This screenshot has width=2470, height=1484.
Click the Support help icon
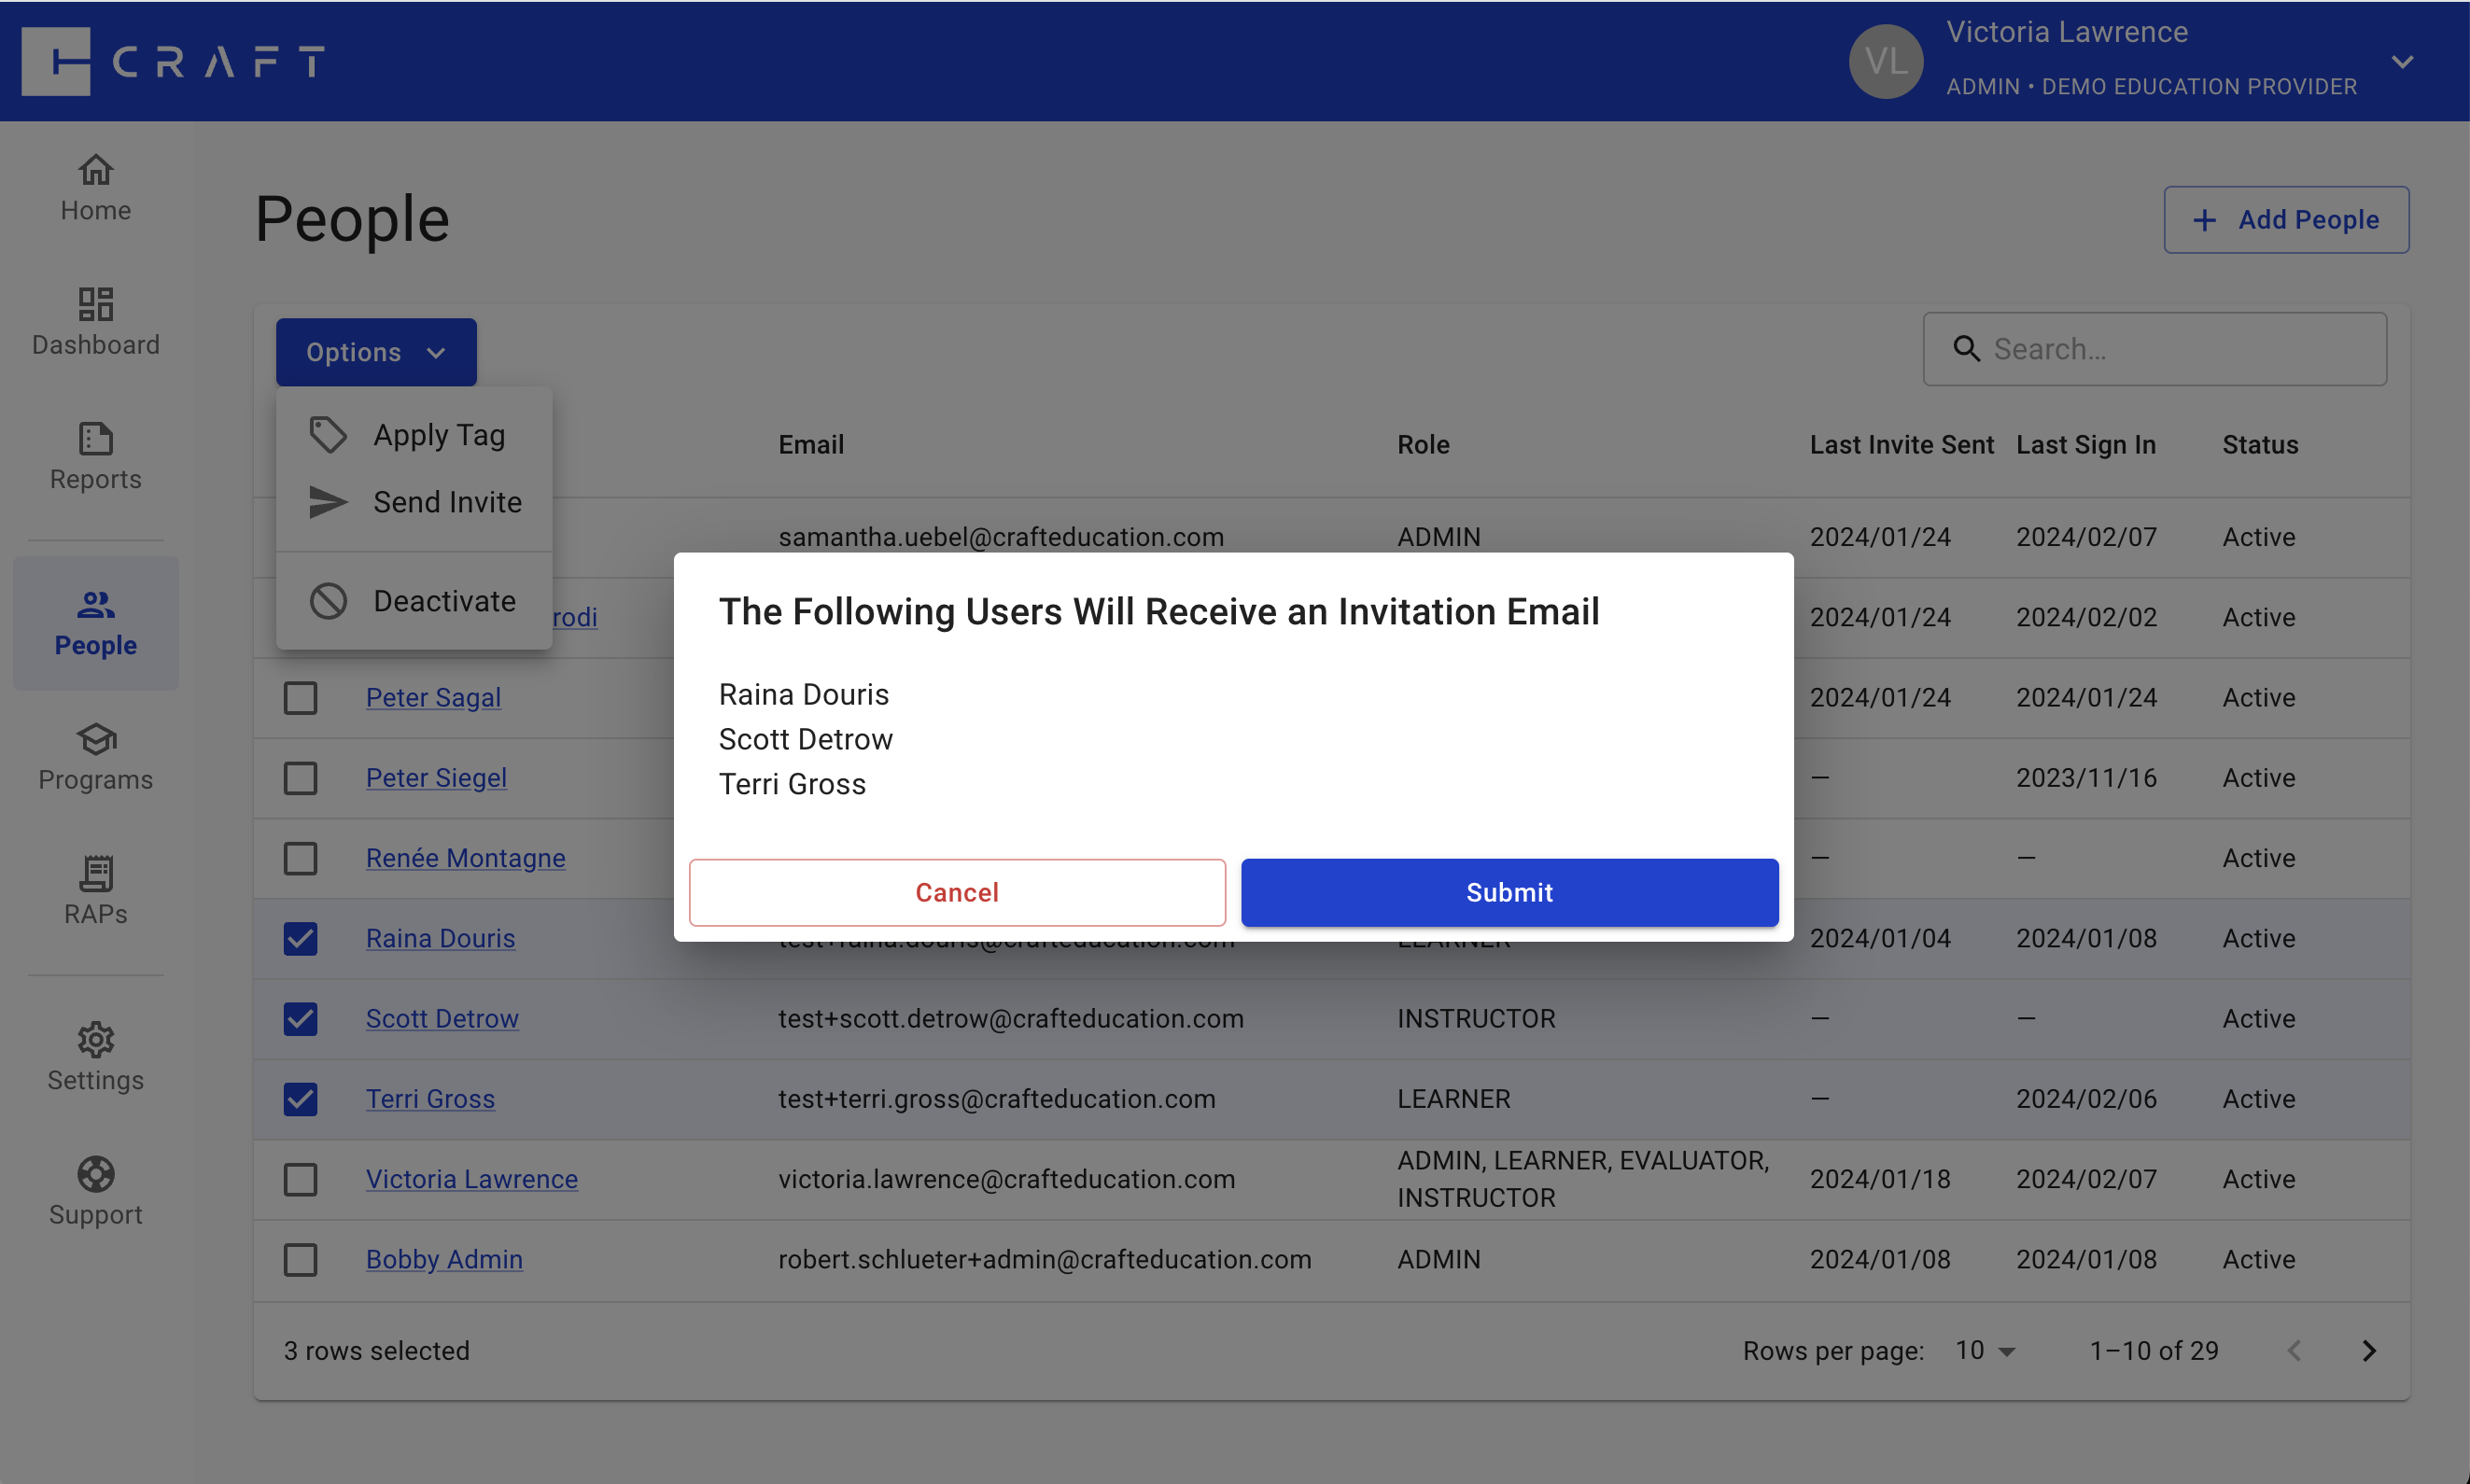point(95,1174)
